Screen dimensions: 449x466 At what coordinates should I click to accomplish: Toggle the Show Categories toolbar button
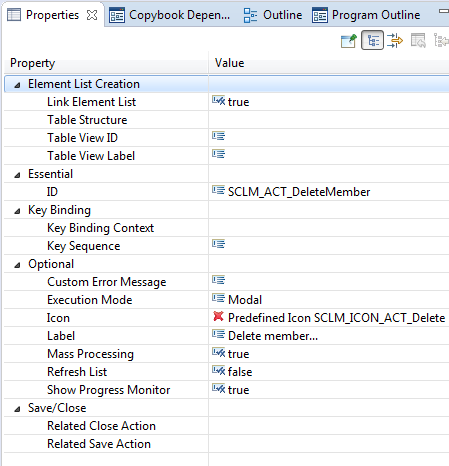point(372,41)
